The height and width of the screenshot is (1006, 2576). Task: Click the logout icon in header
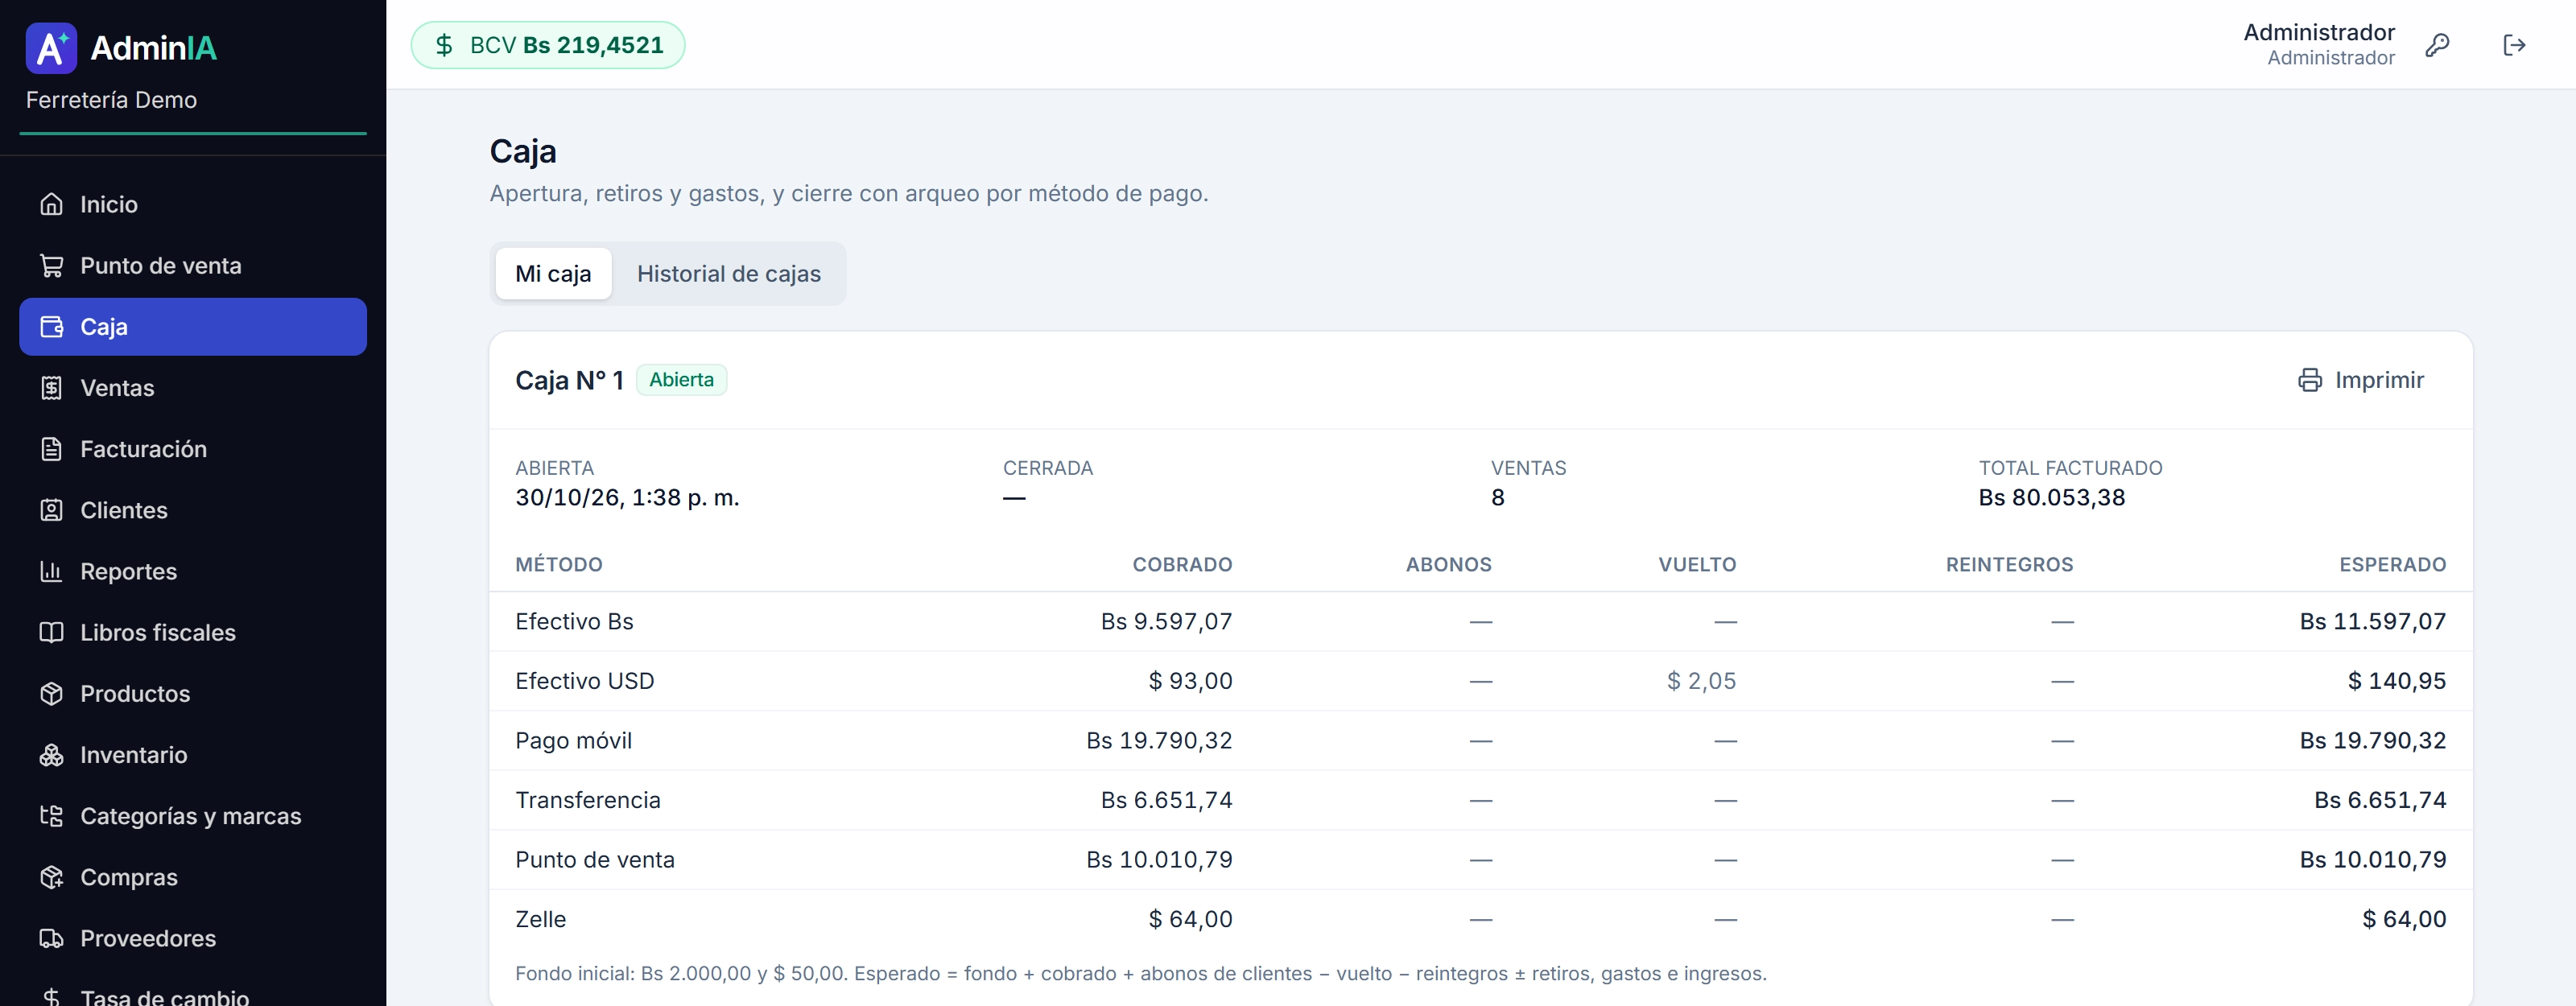[x=2514, y=45]
